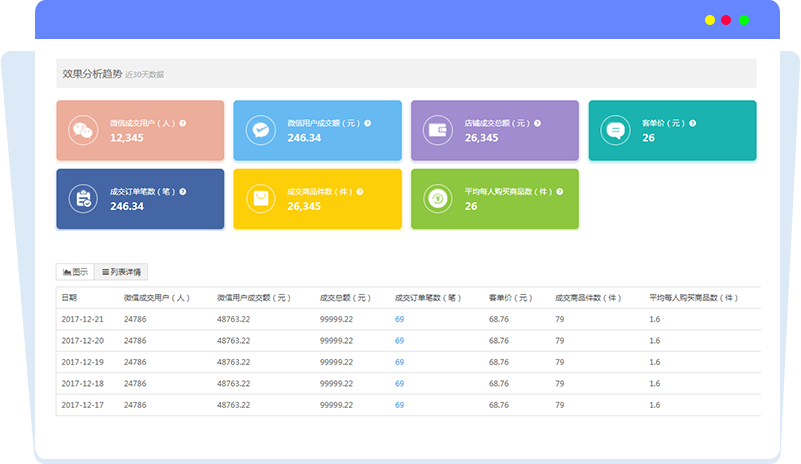This screenshot has height=464, width=801.
Task: Click help icon beside 客单价(元) on teal card
Action: [x=692, y=123]
